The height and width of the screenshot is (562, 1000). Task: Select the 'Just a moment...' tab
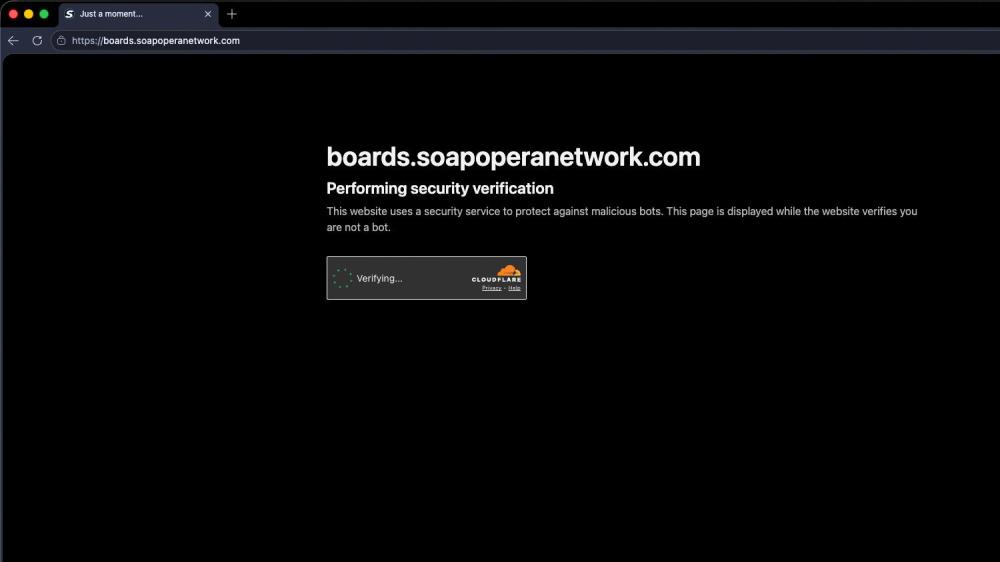tap(138, 14)
